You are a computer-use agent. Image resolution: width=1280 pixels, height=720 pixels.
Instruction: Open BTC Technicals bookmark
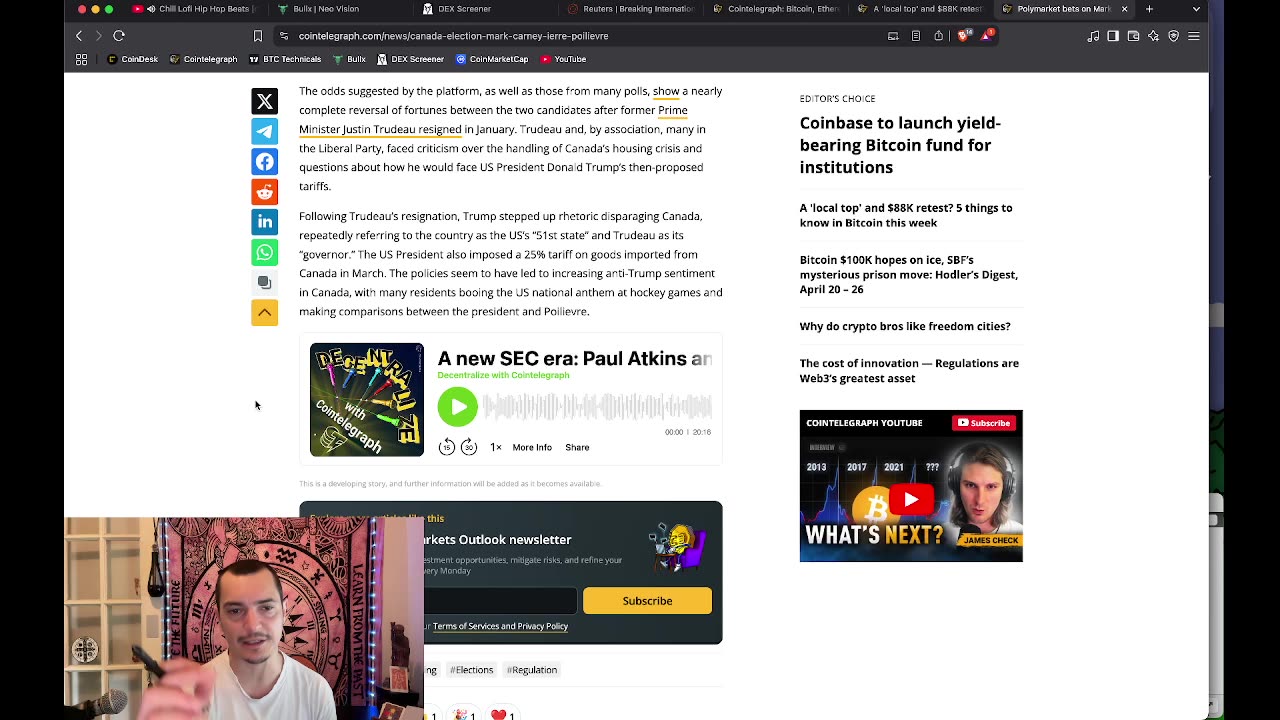coord(284,59)
